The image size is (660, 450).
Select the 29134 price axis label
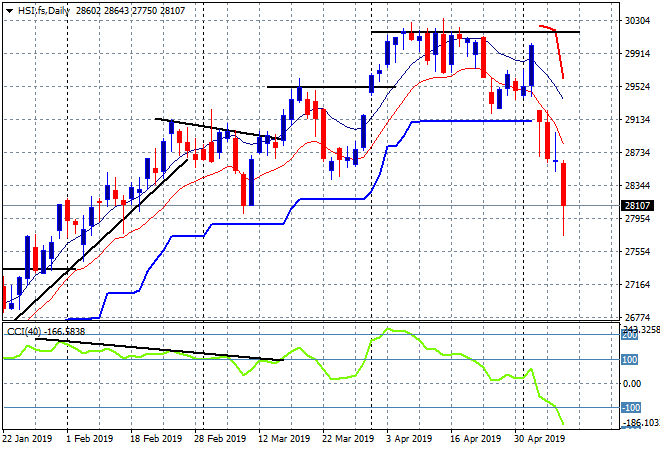637,120
